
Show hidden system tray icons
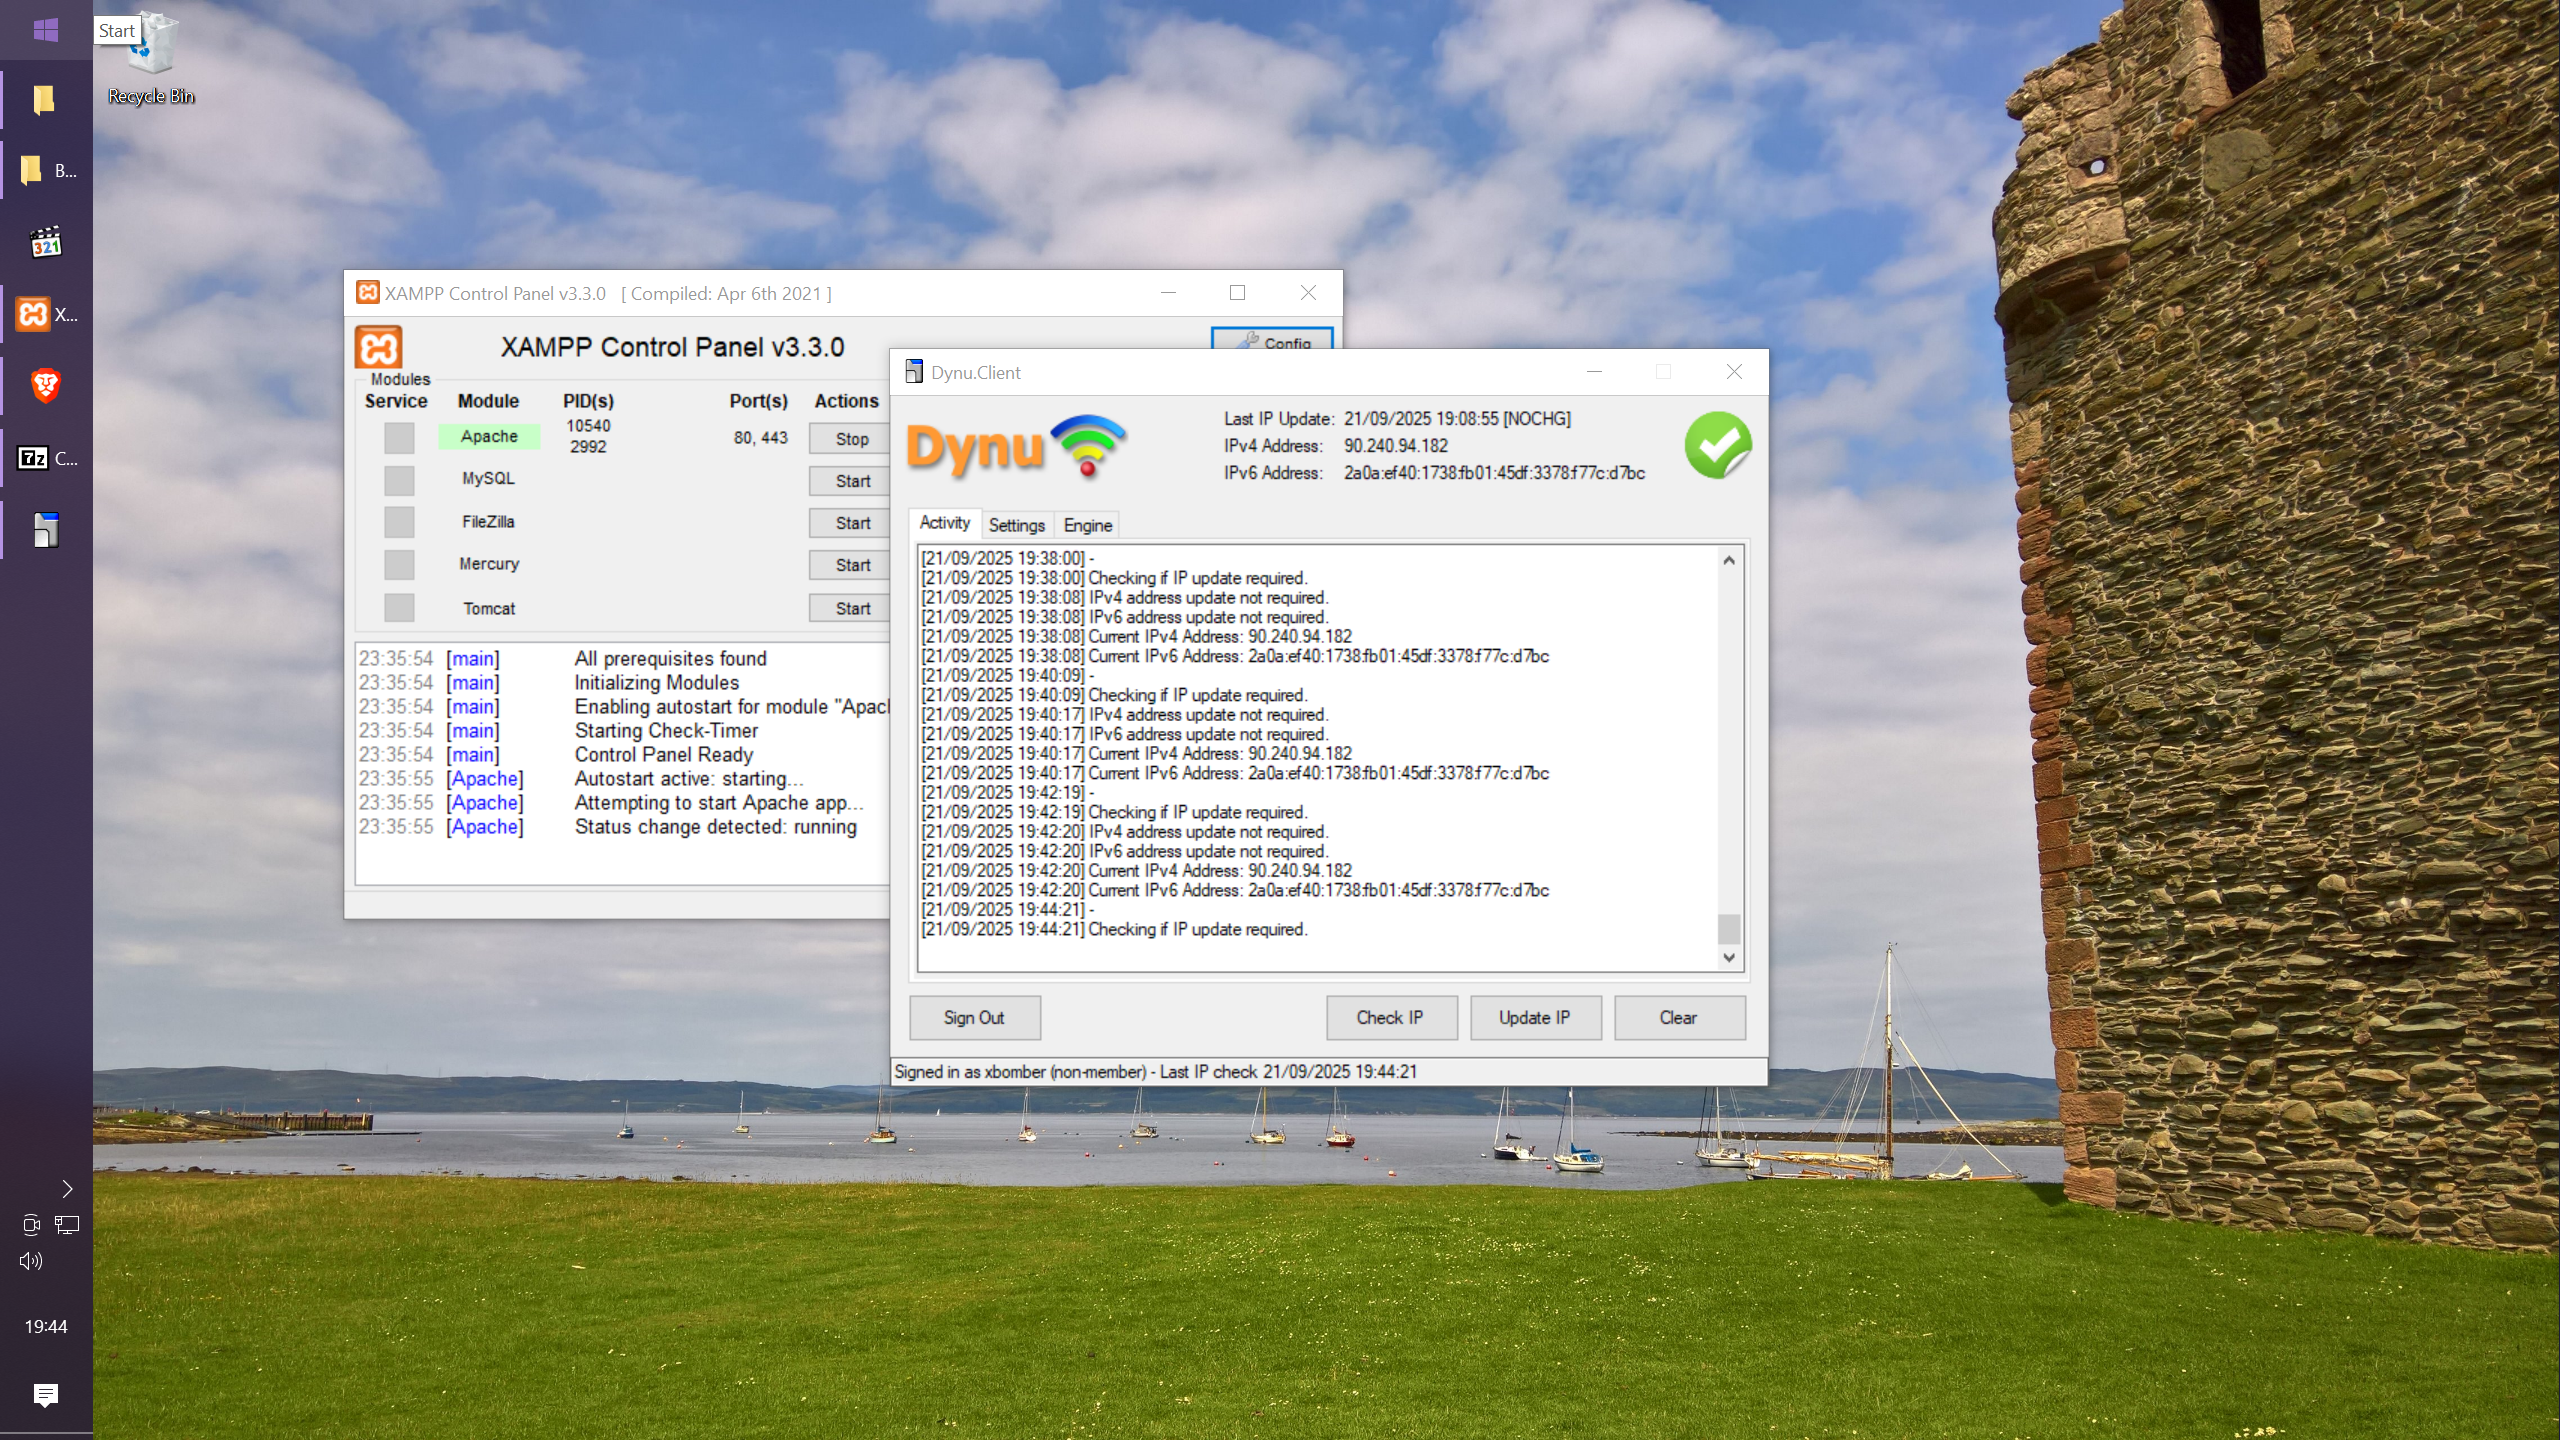67,1189
